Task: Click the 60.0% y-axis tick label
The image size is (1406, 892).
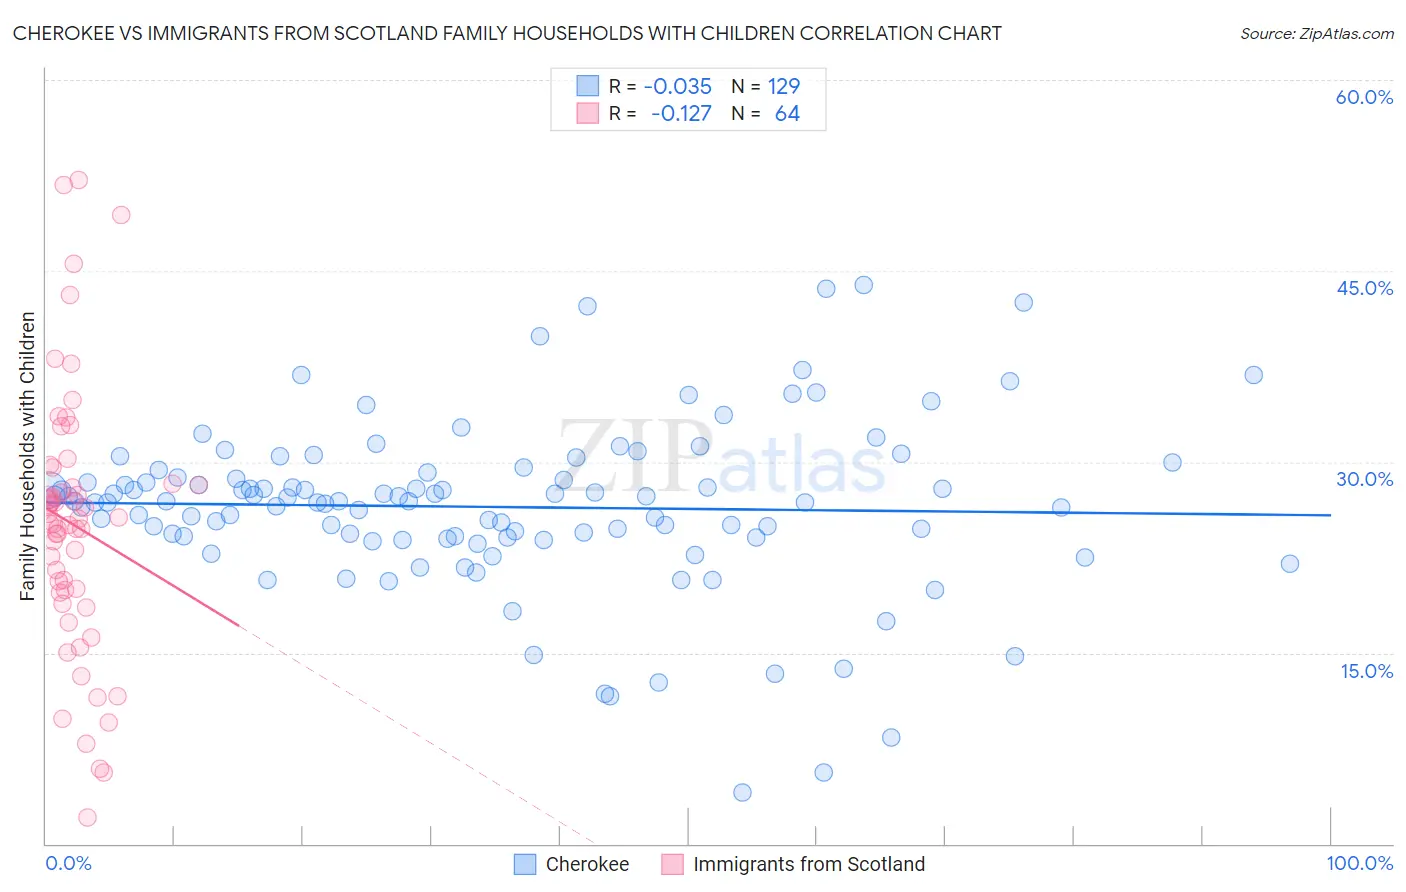Action: tap(1364, 97)
